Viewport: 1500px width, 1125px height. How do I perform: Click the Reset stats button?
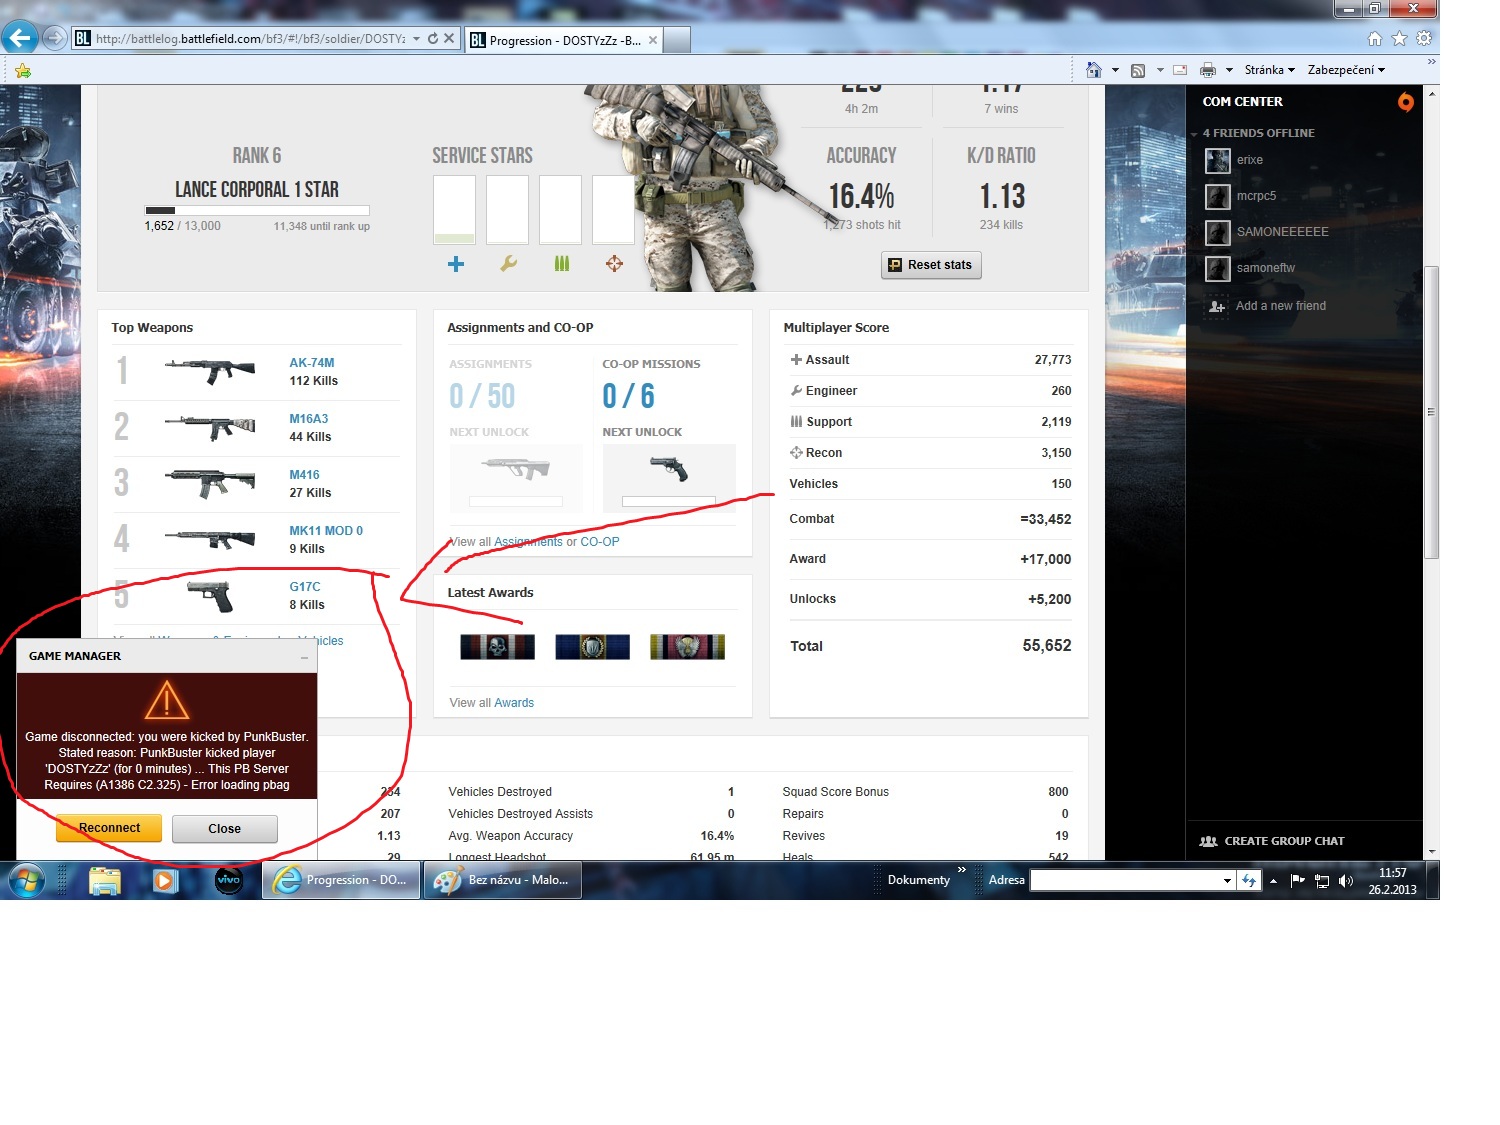[x=931, y=265]
